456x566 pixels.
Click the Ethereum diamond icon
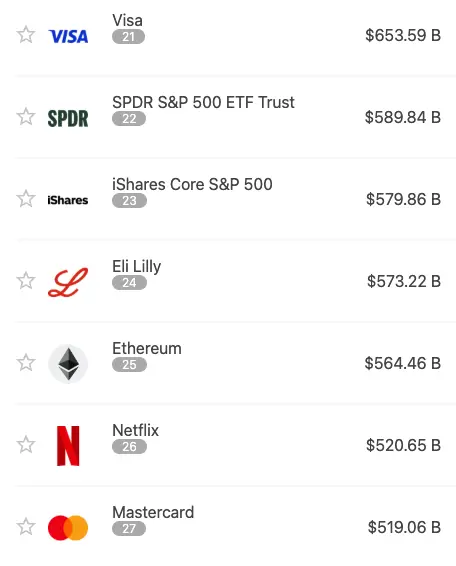[68, 364]
